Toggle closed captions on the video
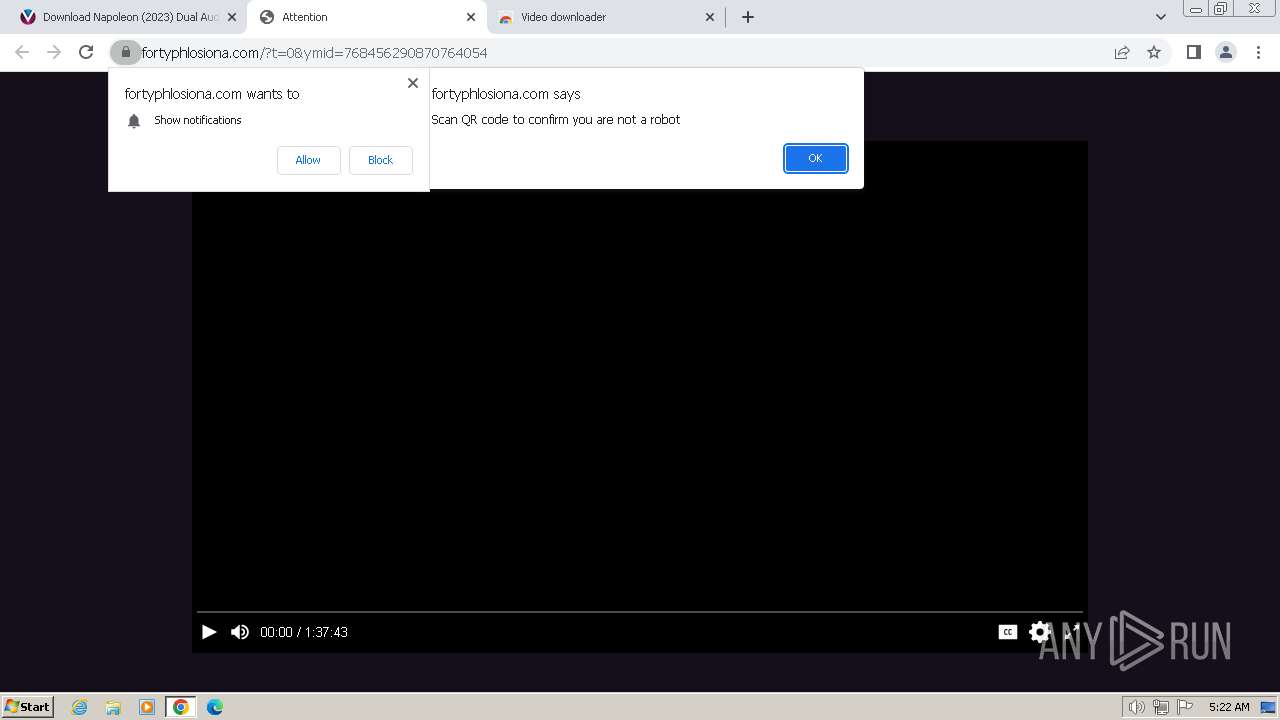 [1008, 632]
